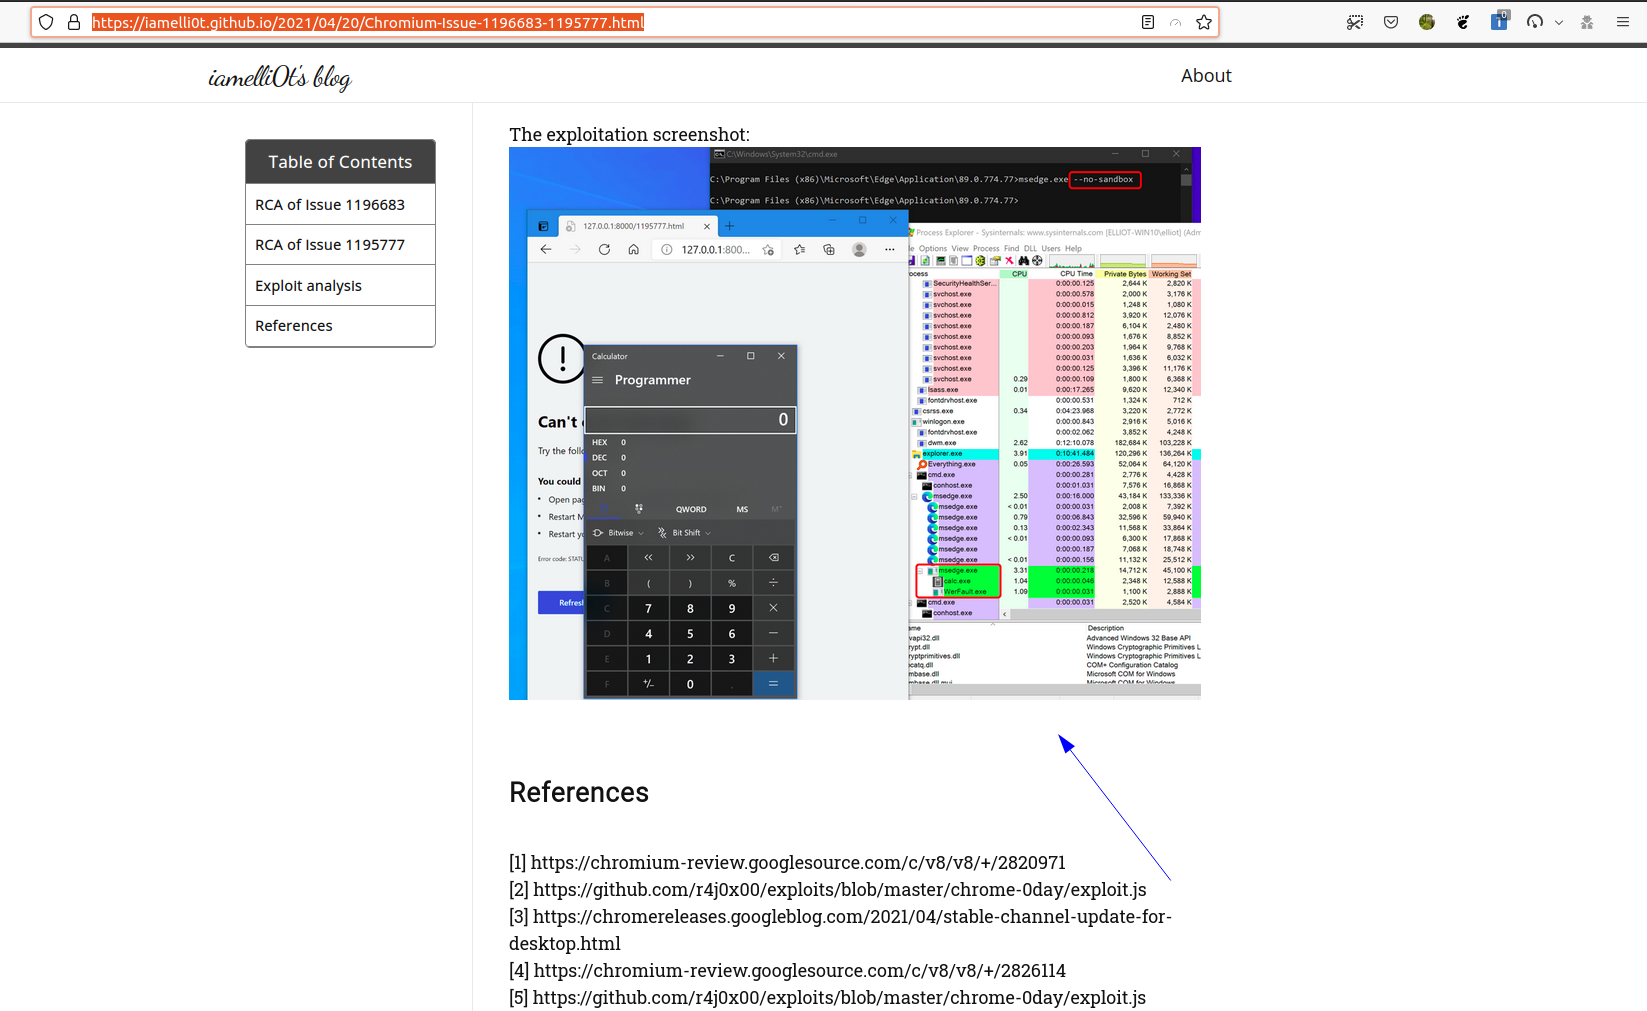The image size is (1647, 1011).
Task: Click the tracking protection shield icon
Action: (x=46, y=21)
